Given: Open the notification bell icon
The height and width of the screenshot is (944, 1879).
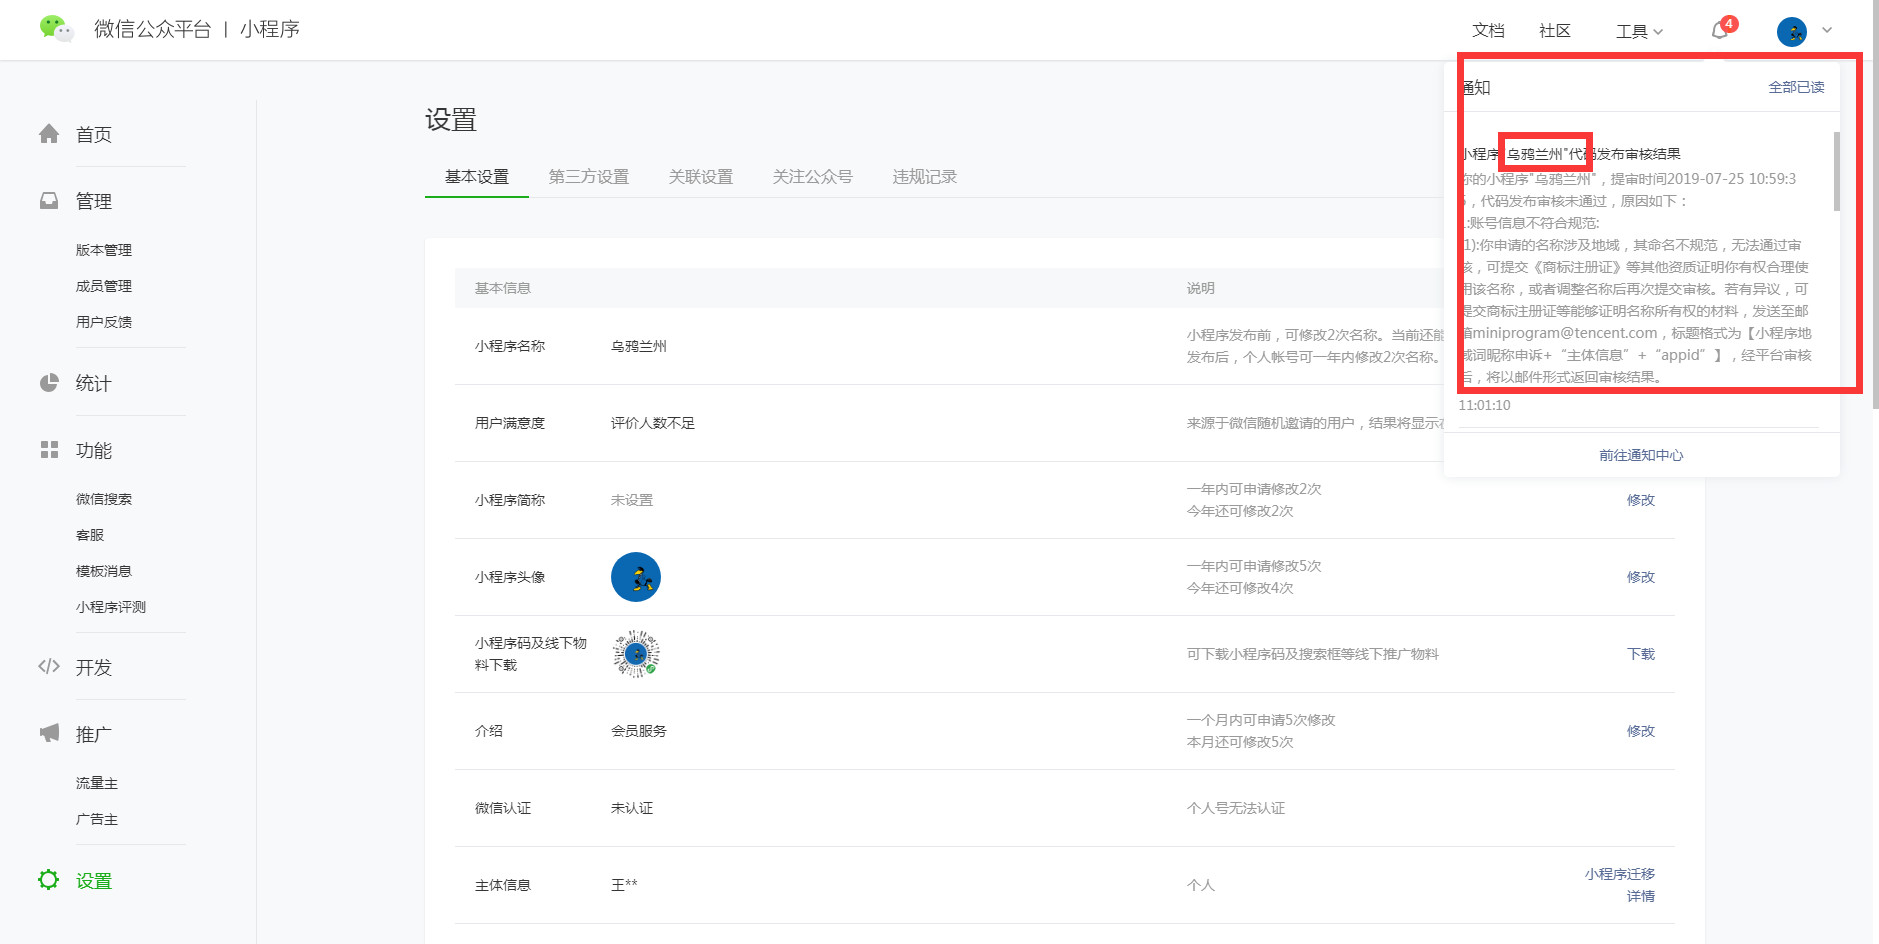Looking at the screenshot, I should (x=1719, y=31).
